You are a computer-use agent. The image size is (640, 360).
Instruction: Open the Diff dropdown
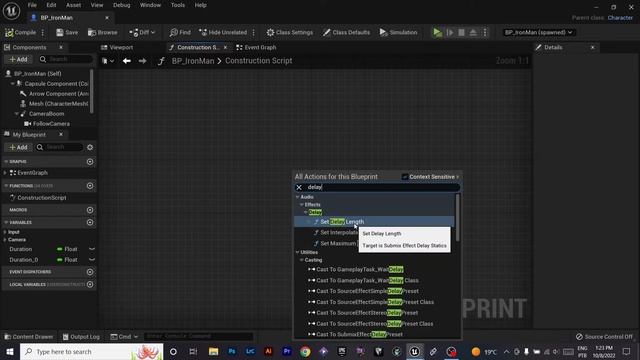(x=142, y=32)
